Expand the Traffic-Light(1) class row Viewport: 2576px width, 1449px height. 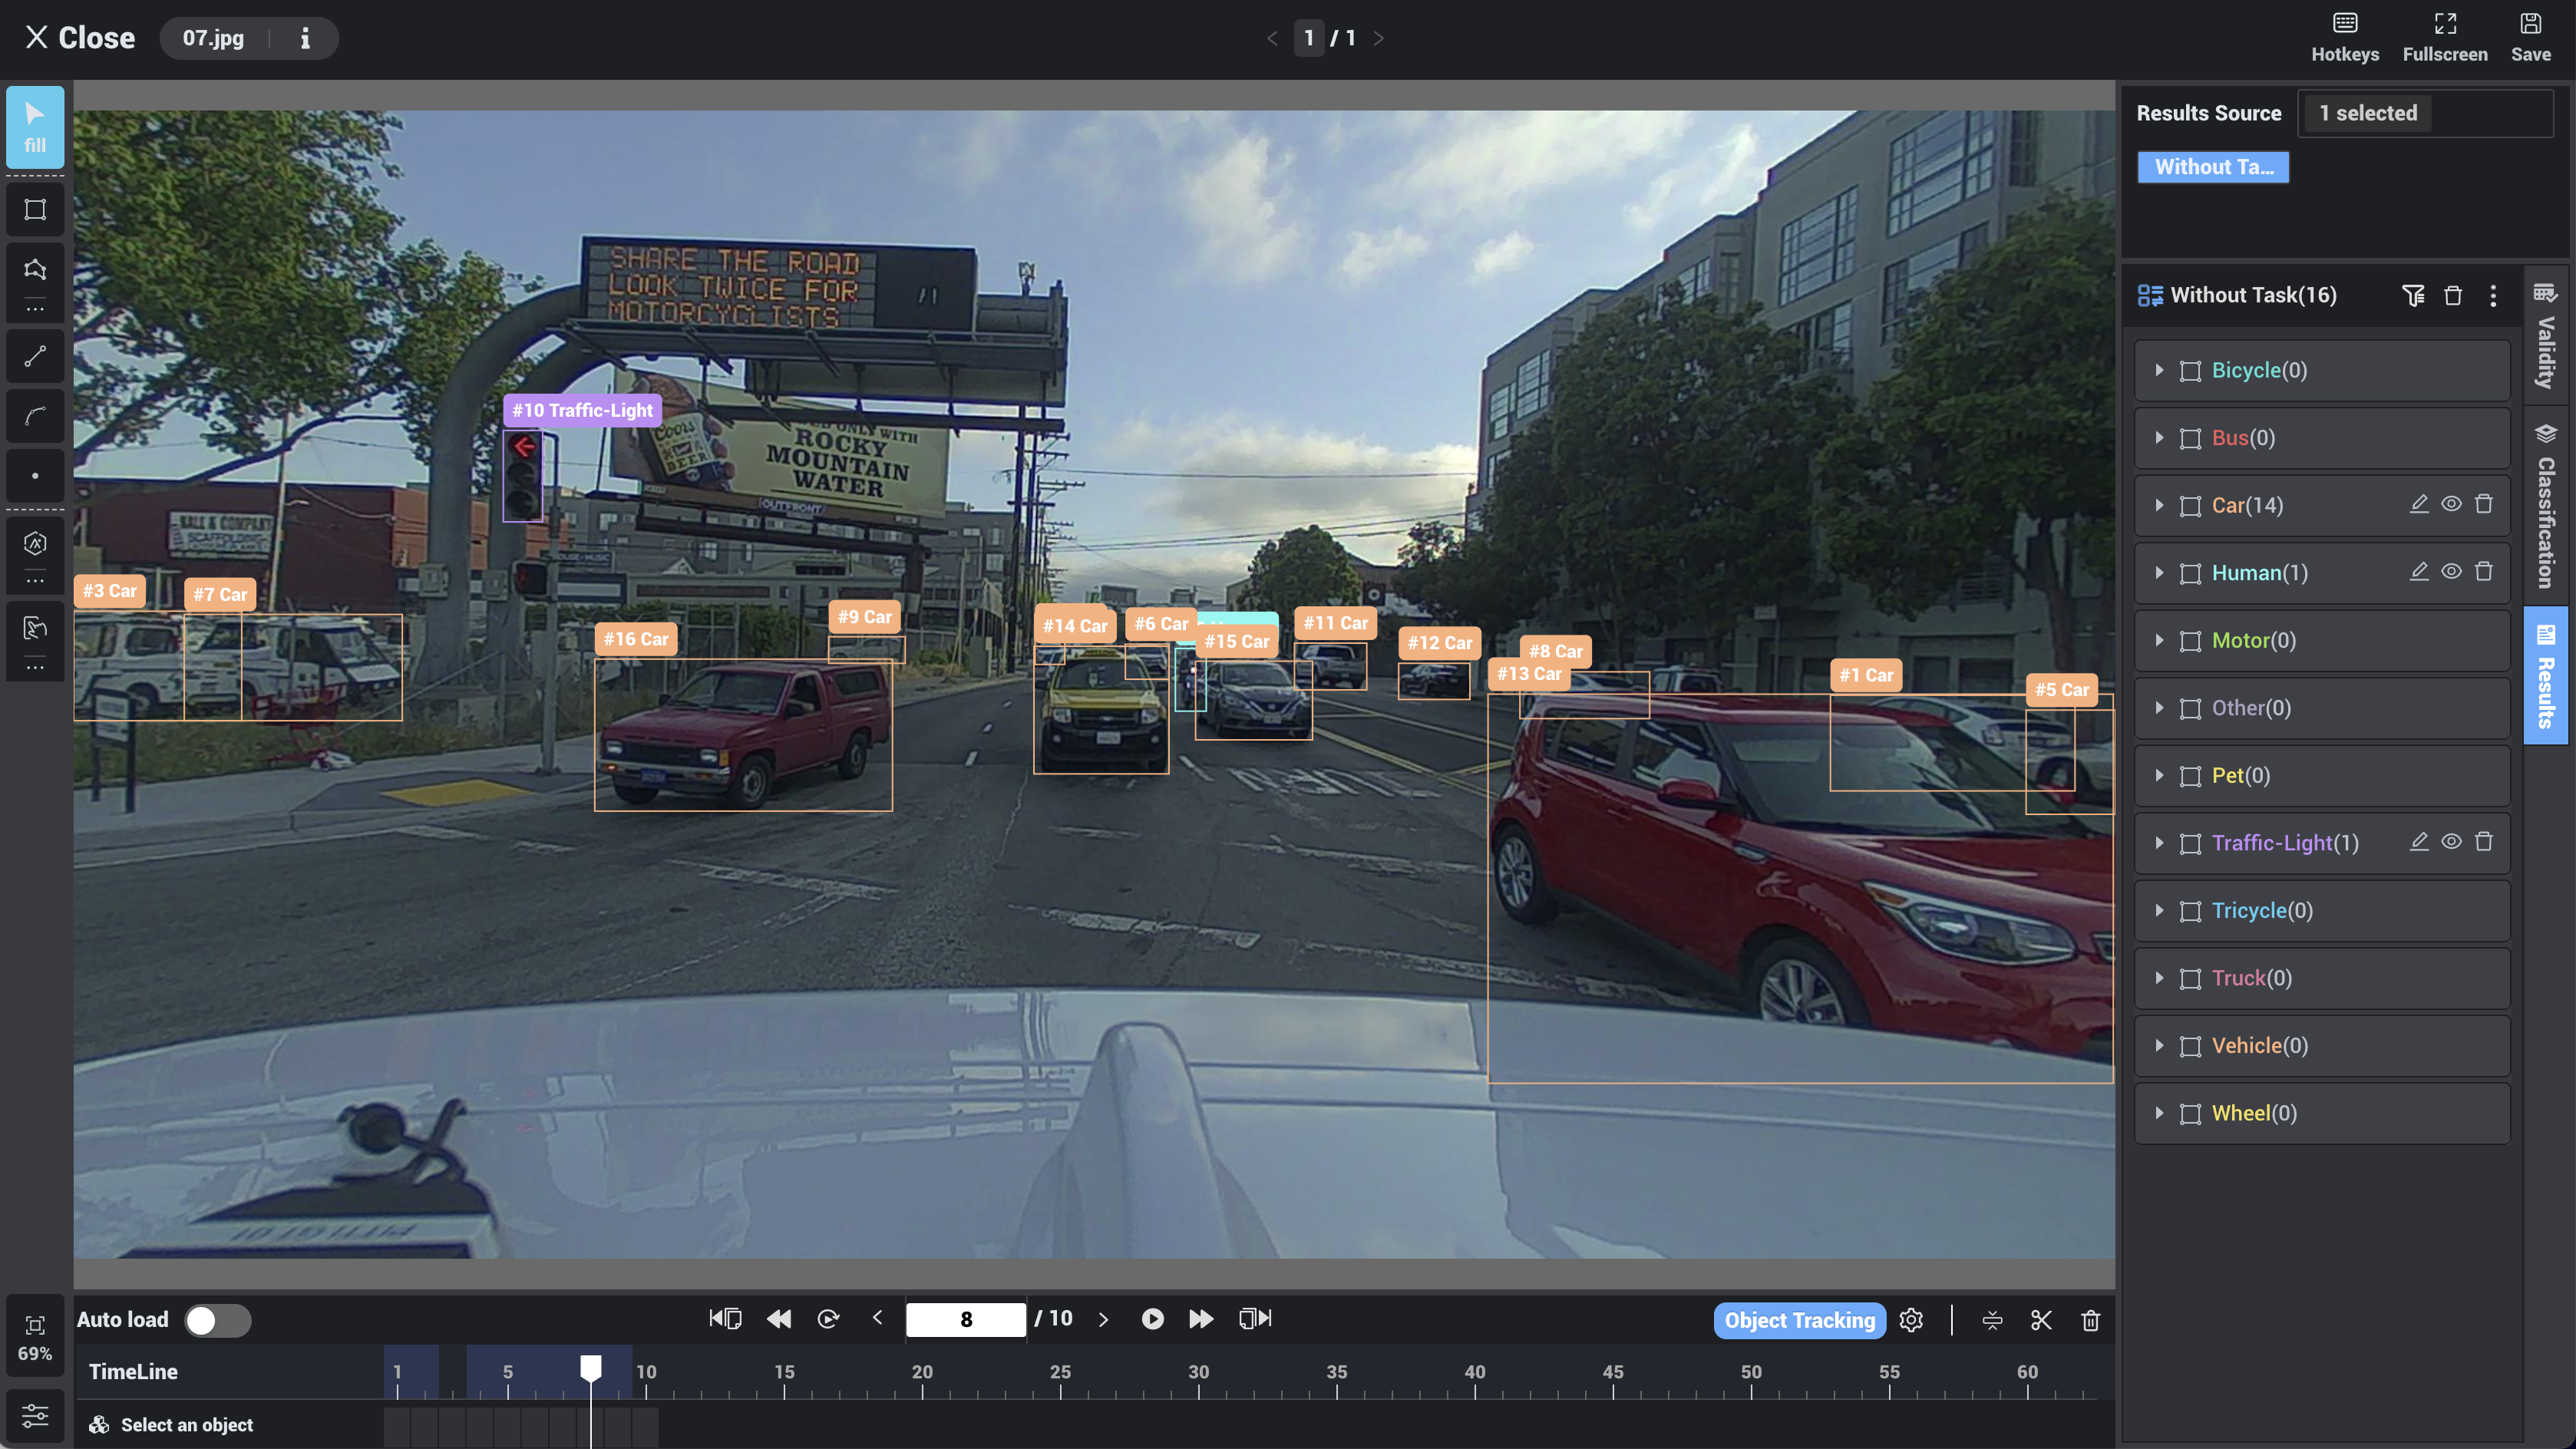(2159, 843)
